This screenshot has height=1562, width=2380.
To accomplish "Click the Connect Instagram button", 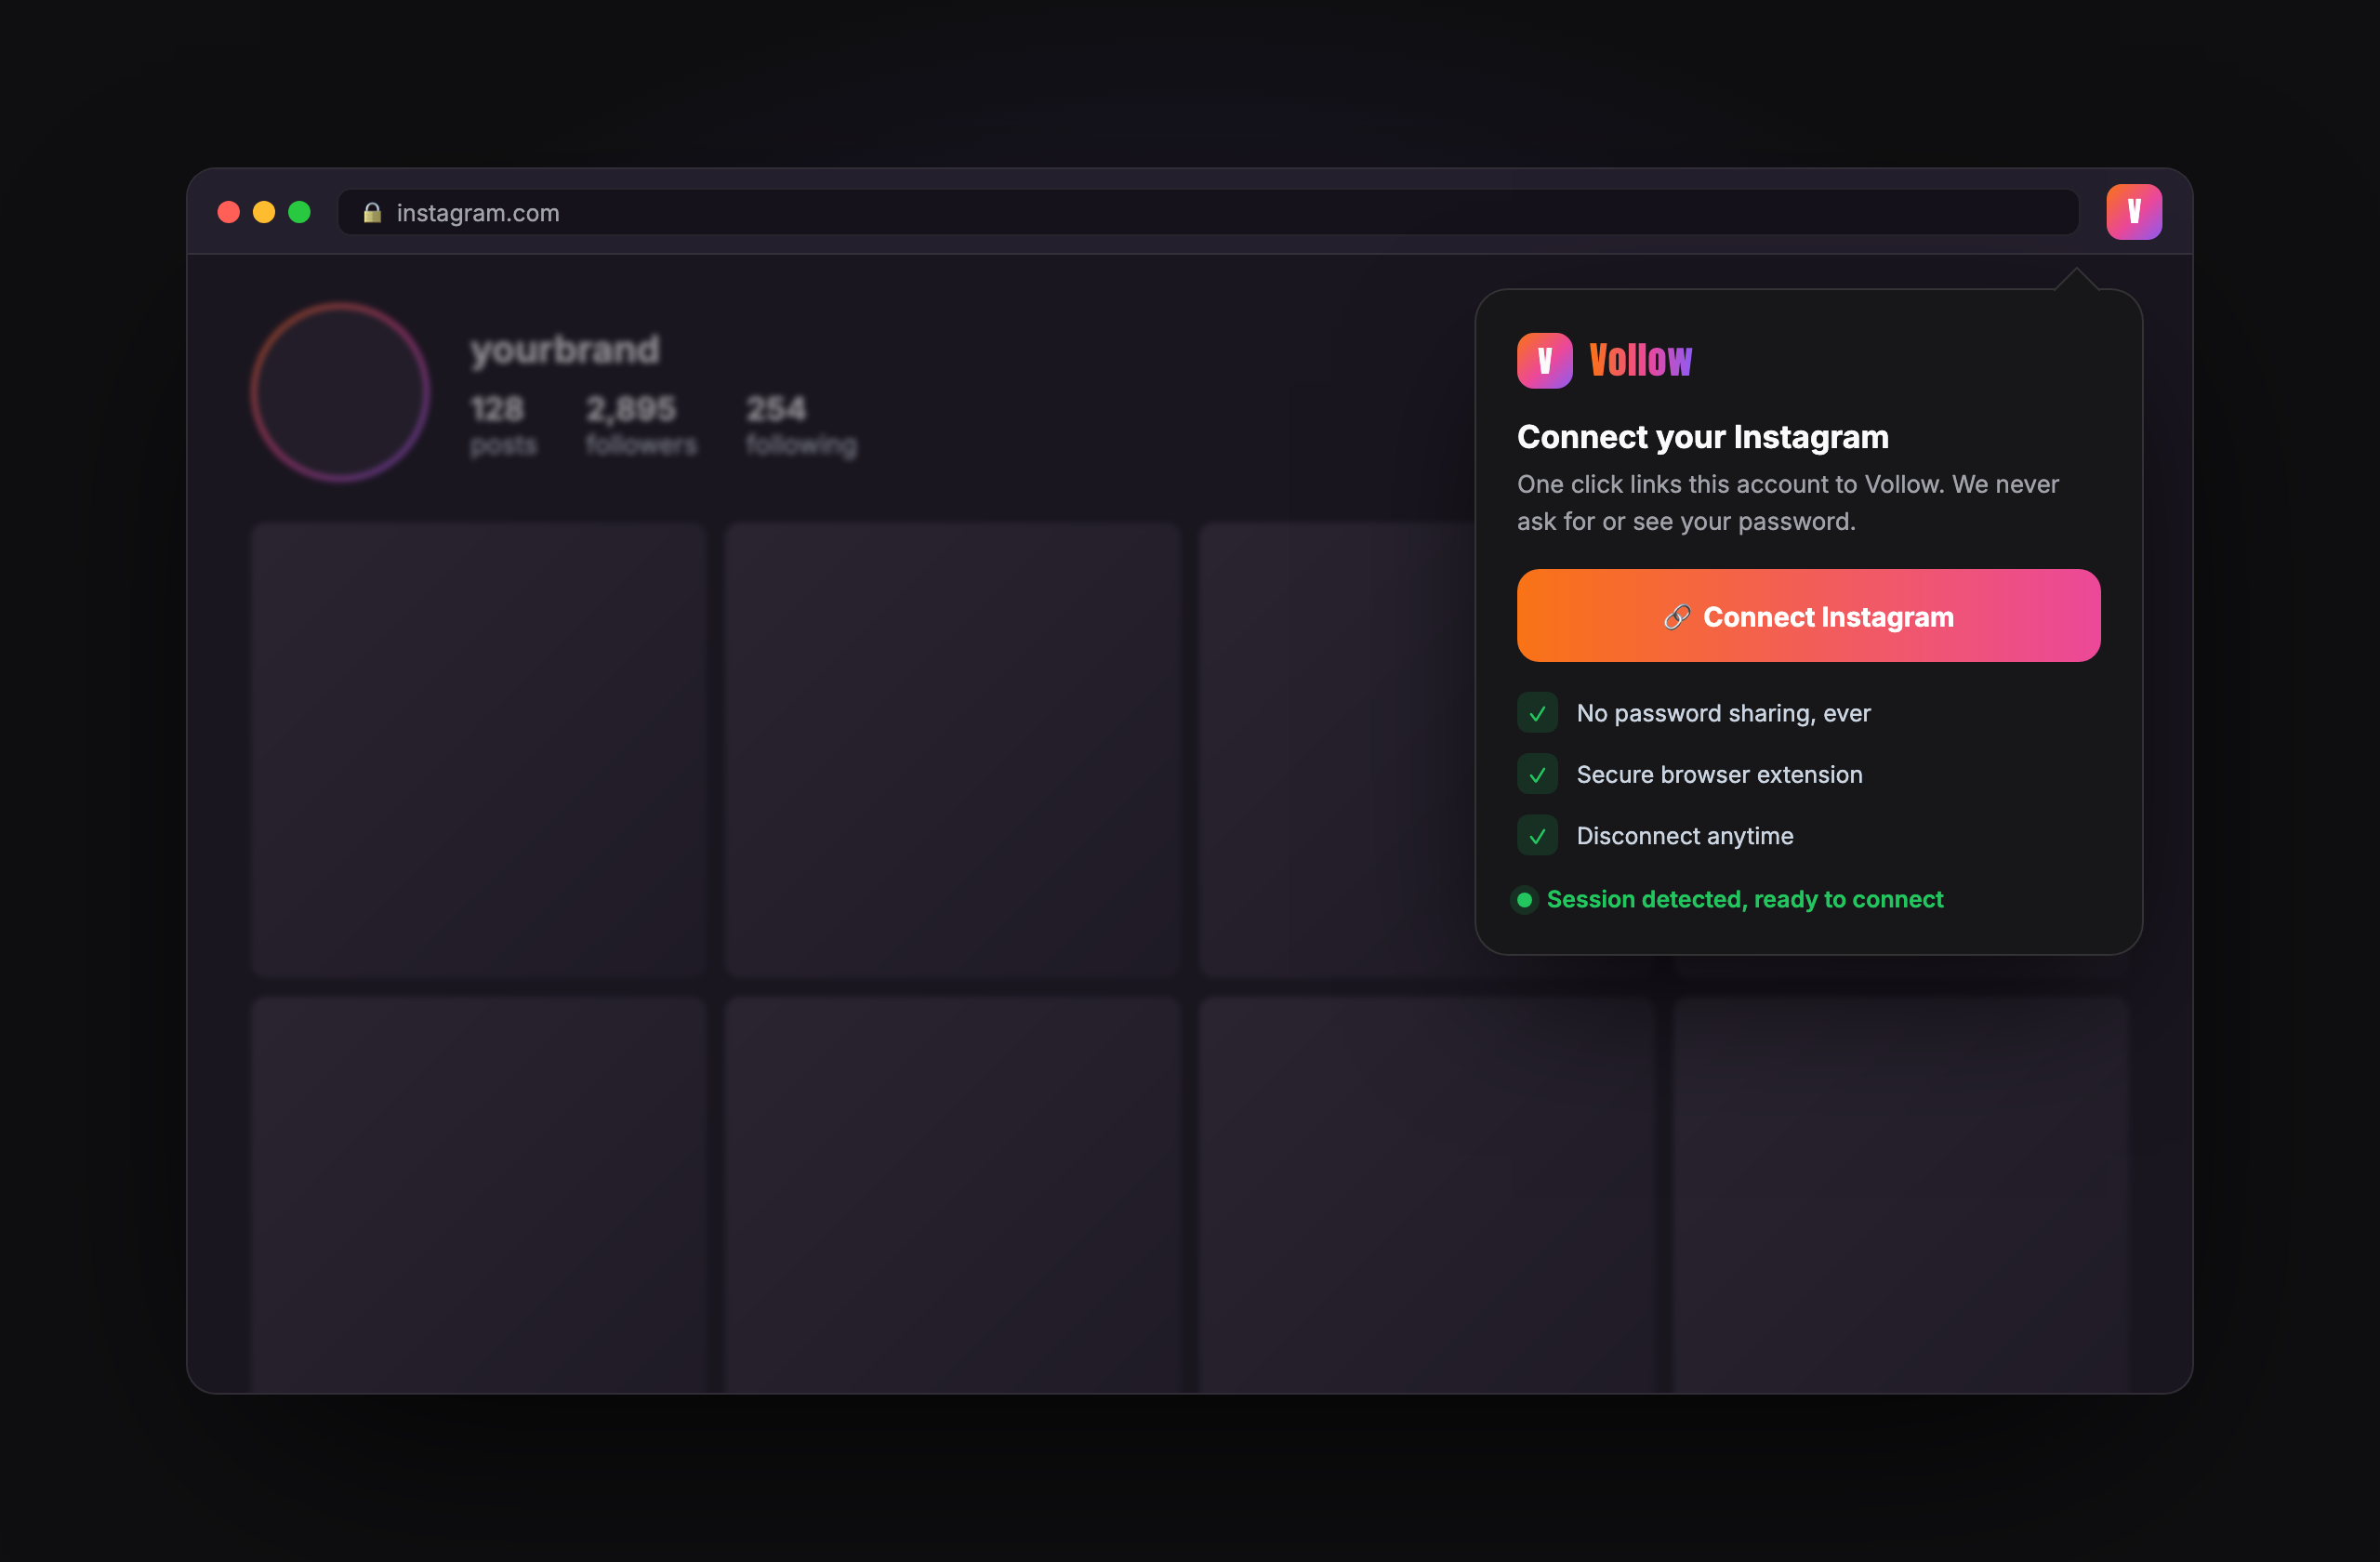I will 1808,616.
